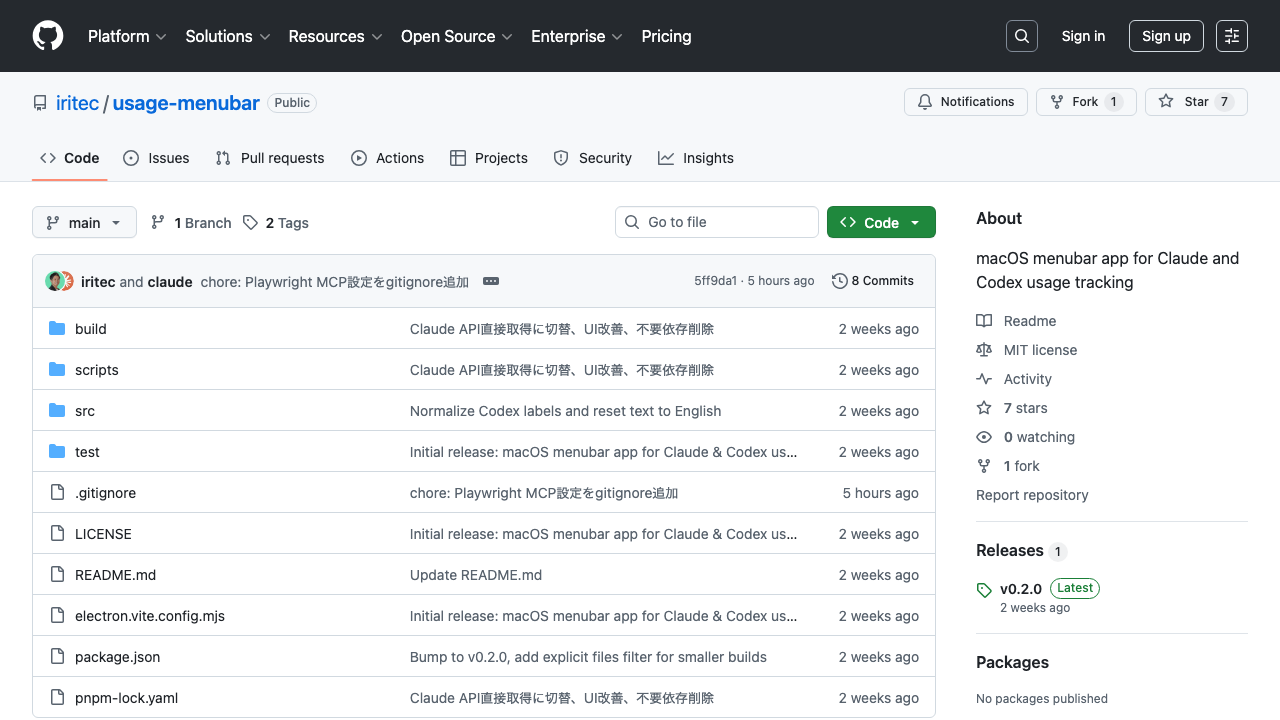Click the GitHub invertocat logo
The width and height of the screenshot is (1280, 720).
point(47,36)
